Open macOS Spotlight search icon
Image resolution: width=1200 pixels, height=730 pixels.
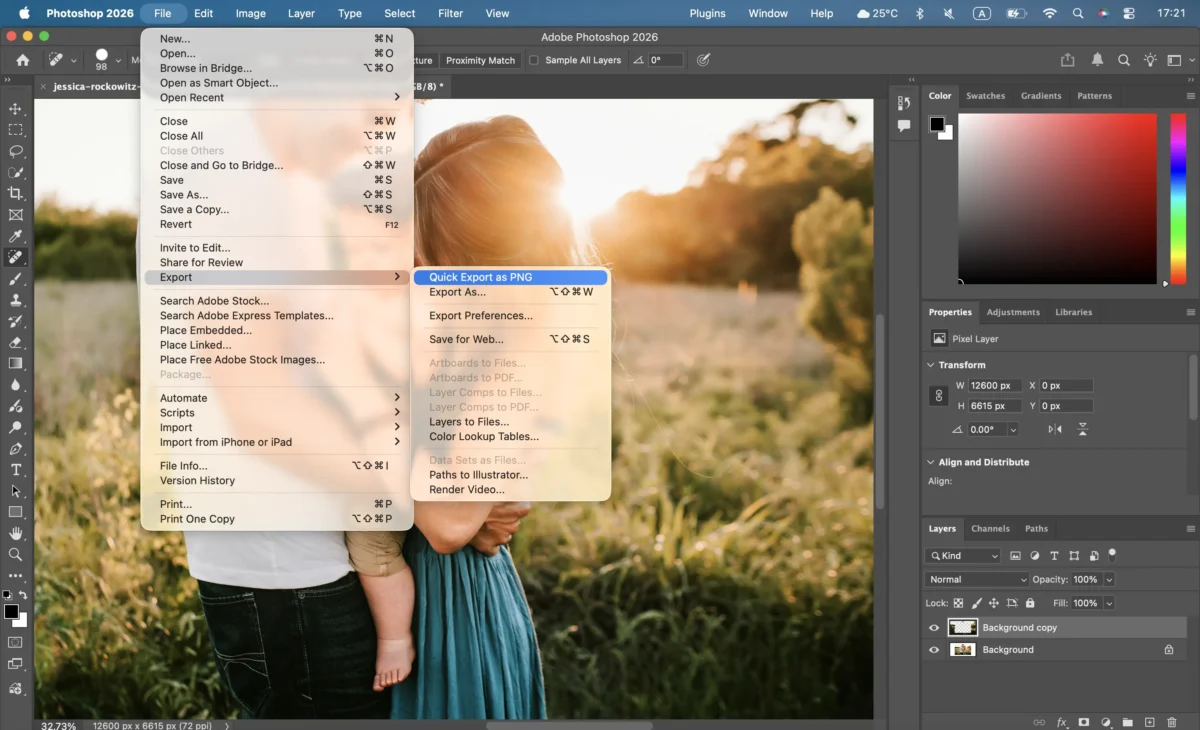pyautogui.click(x=1077, y=14)
